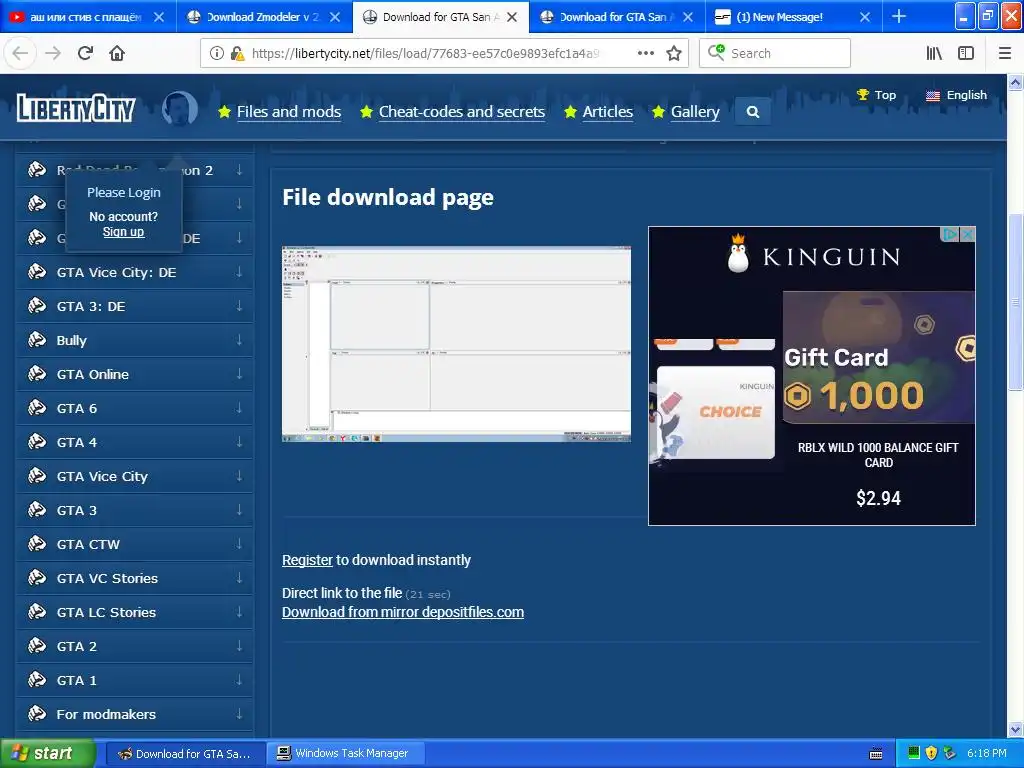Open the Library icon in toolbar
The image size is (1024, 768).
tap(934, 53)
